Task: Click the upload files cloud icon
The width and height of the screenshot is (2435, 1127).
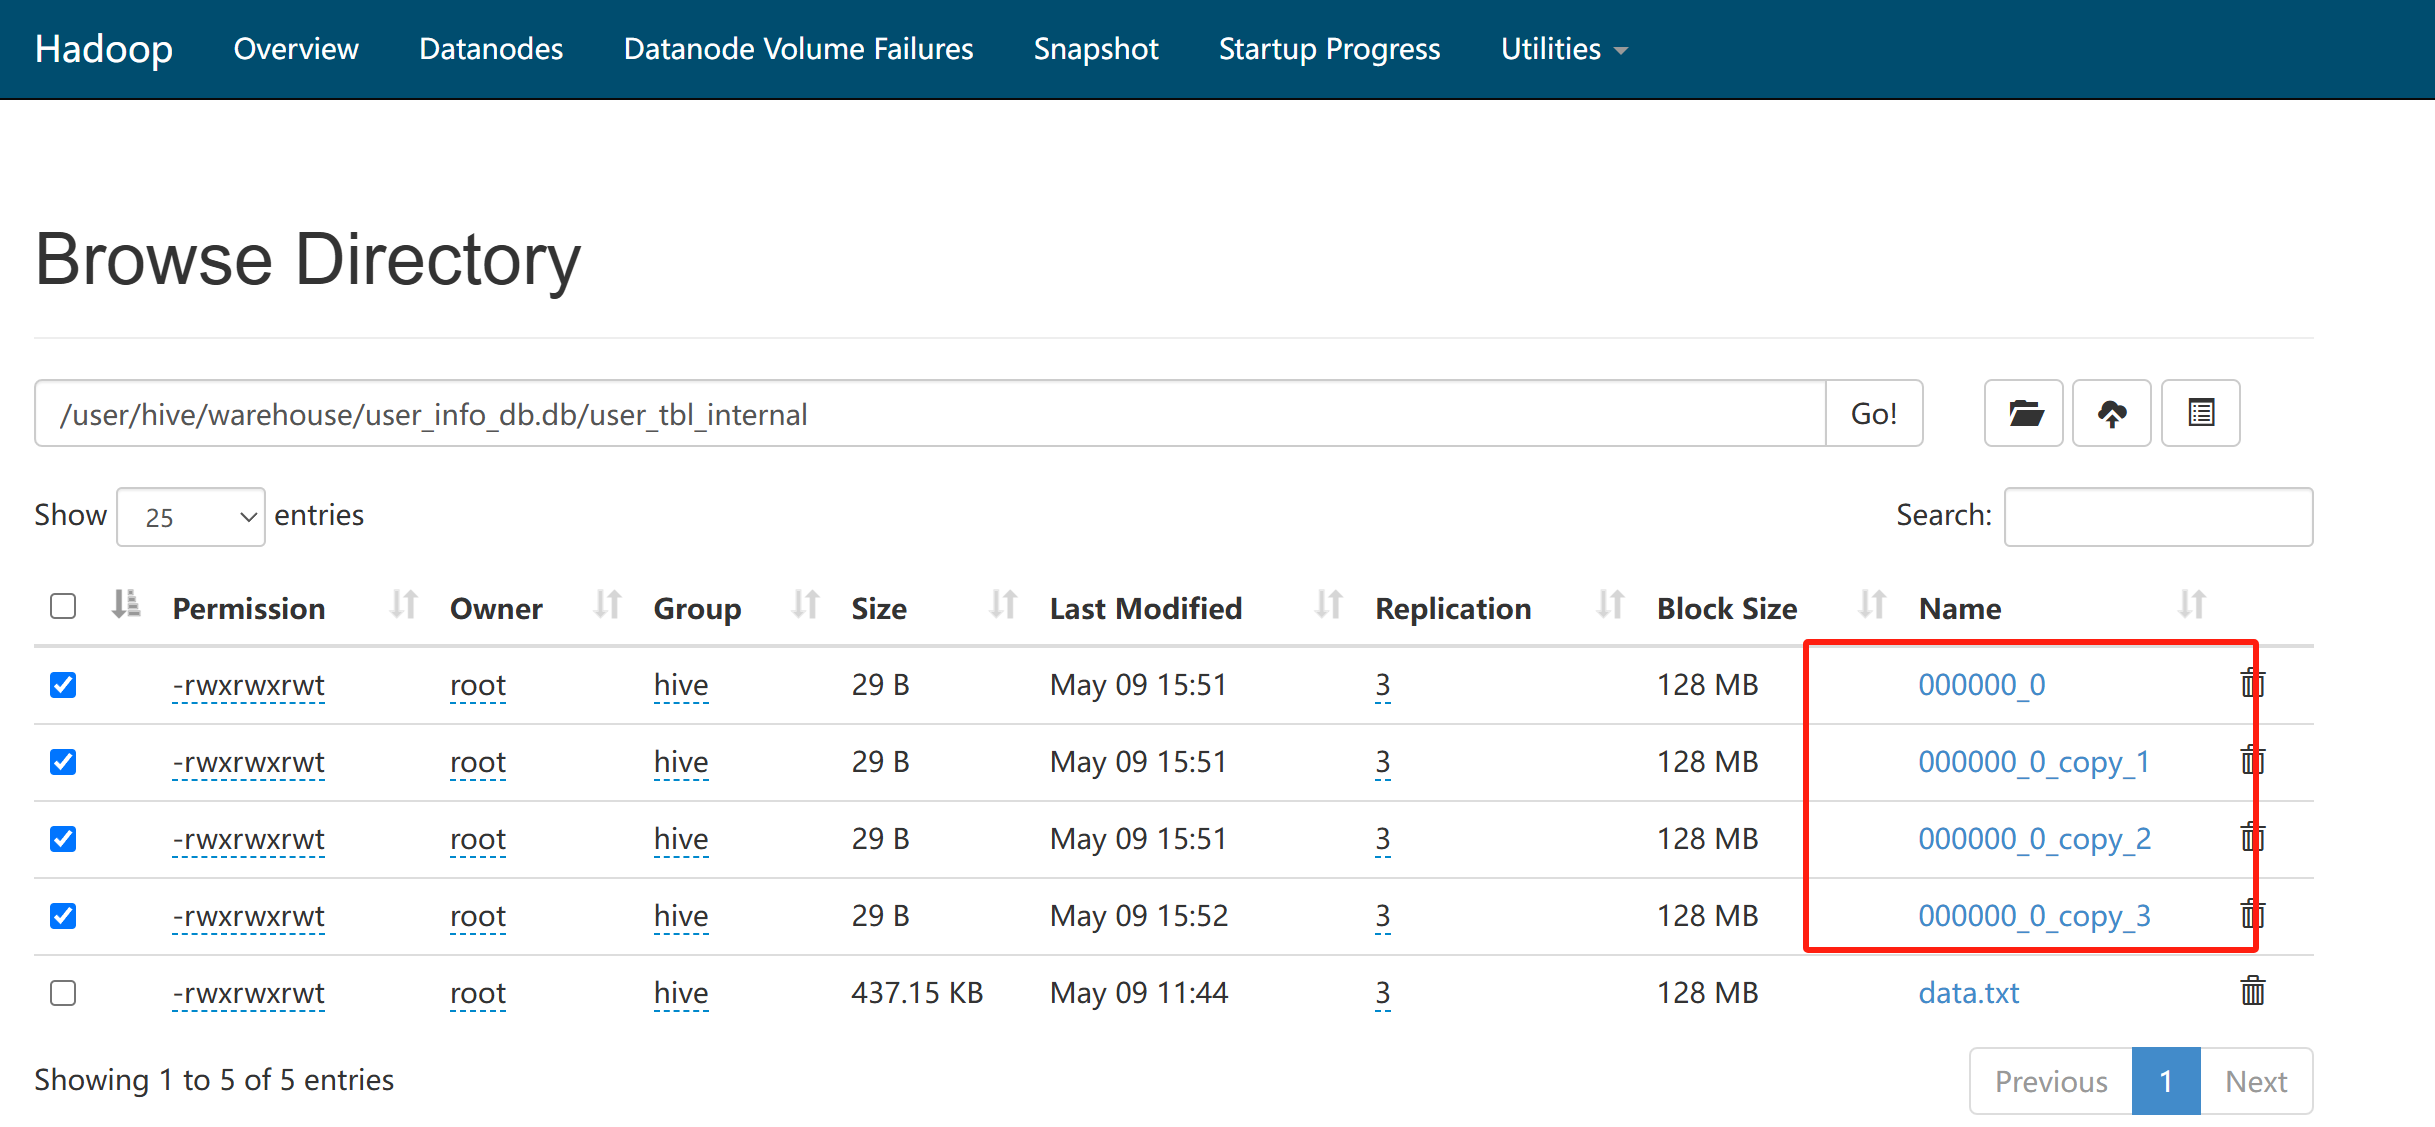Action: [x=2111, y=413]
